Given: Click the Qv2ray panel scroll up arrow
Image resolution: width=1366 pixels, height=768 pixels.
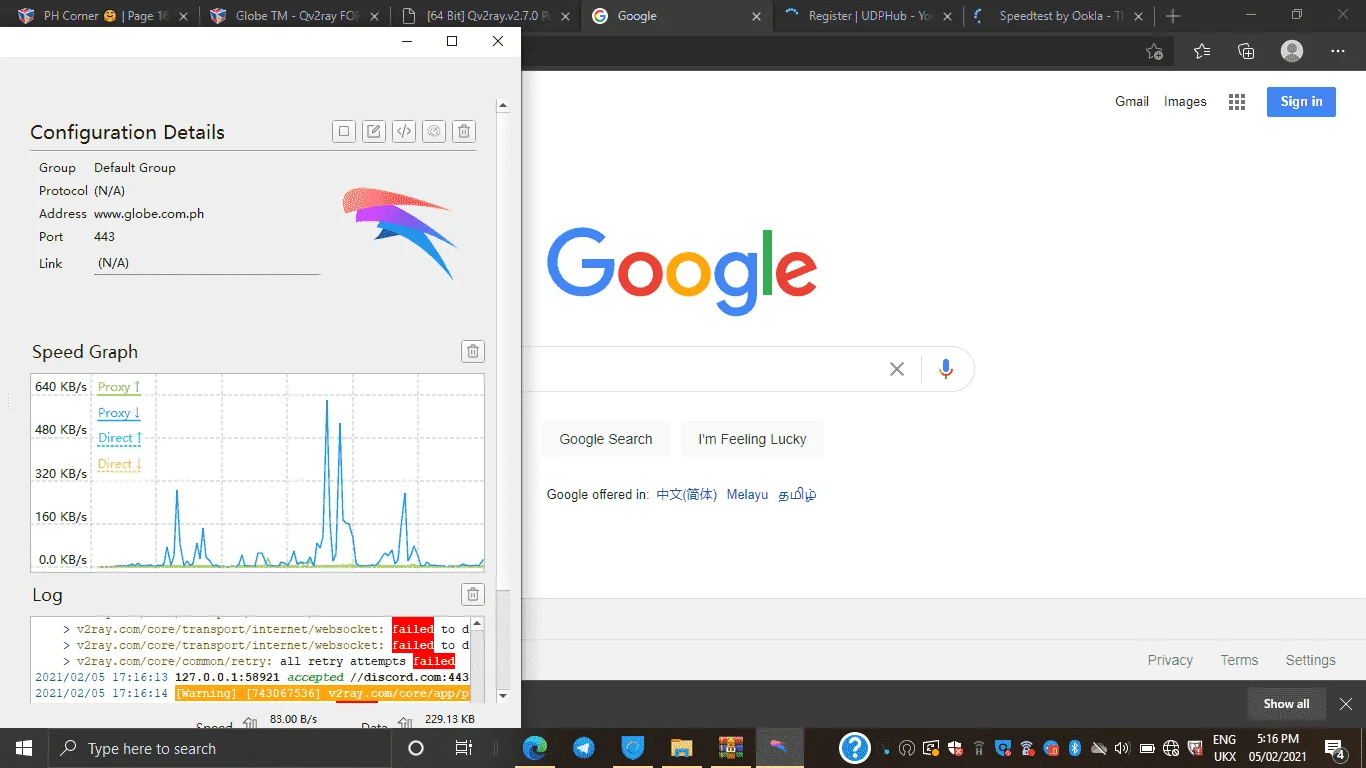Looking at the screenshot, I should [x=503, y=105].
